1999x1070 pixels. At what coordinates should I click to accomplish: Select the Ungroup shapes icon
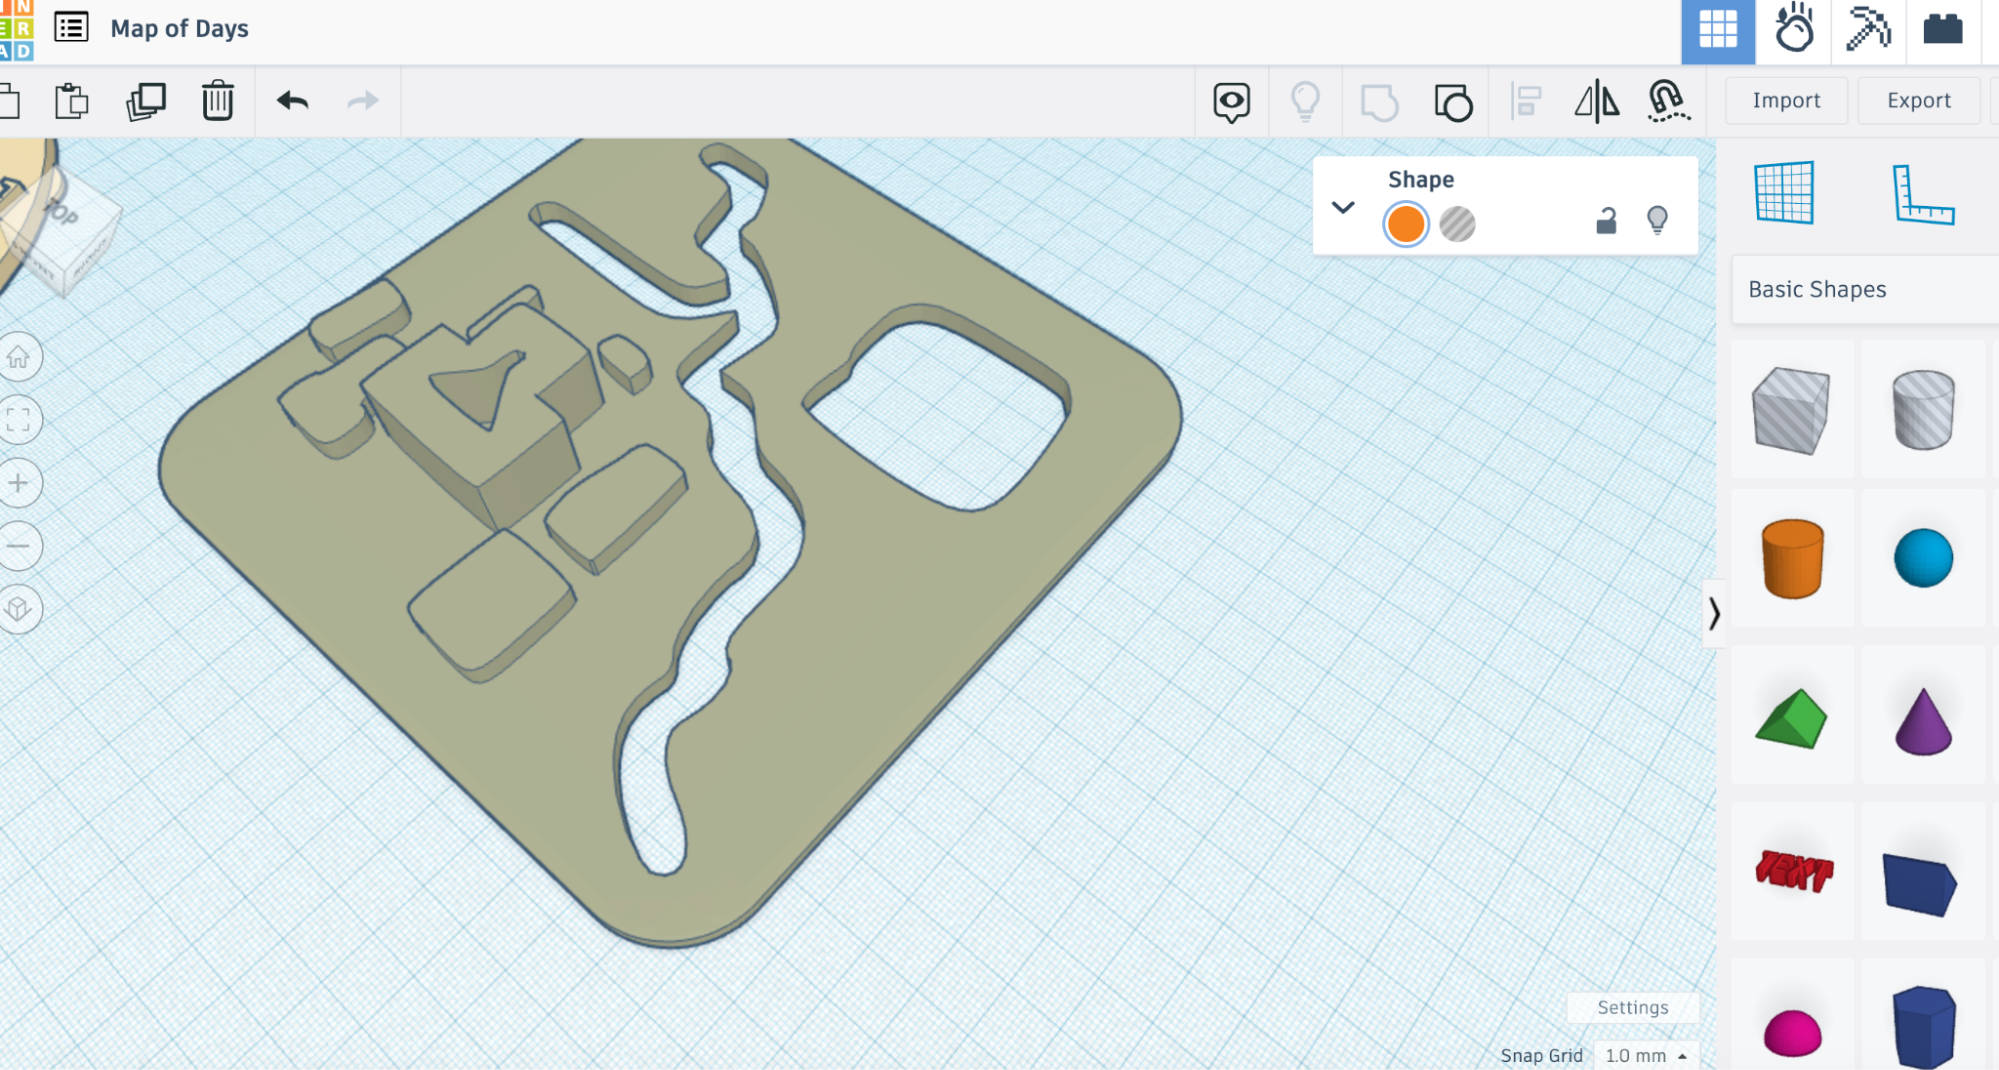(1452, 101)
